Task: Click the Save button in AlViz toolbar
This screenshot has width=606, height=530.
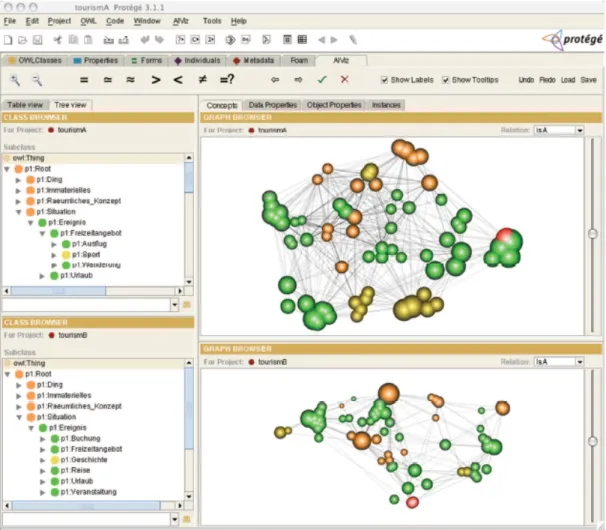Action: (x=588, y=80)
